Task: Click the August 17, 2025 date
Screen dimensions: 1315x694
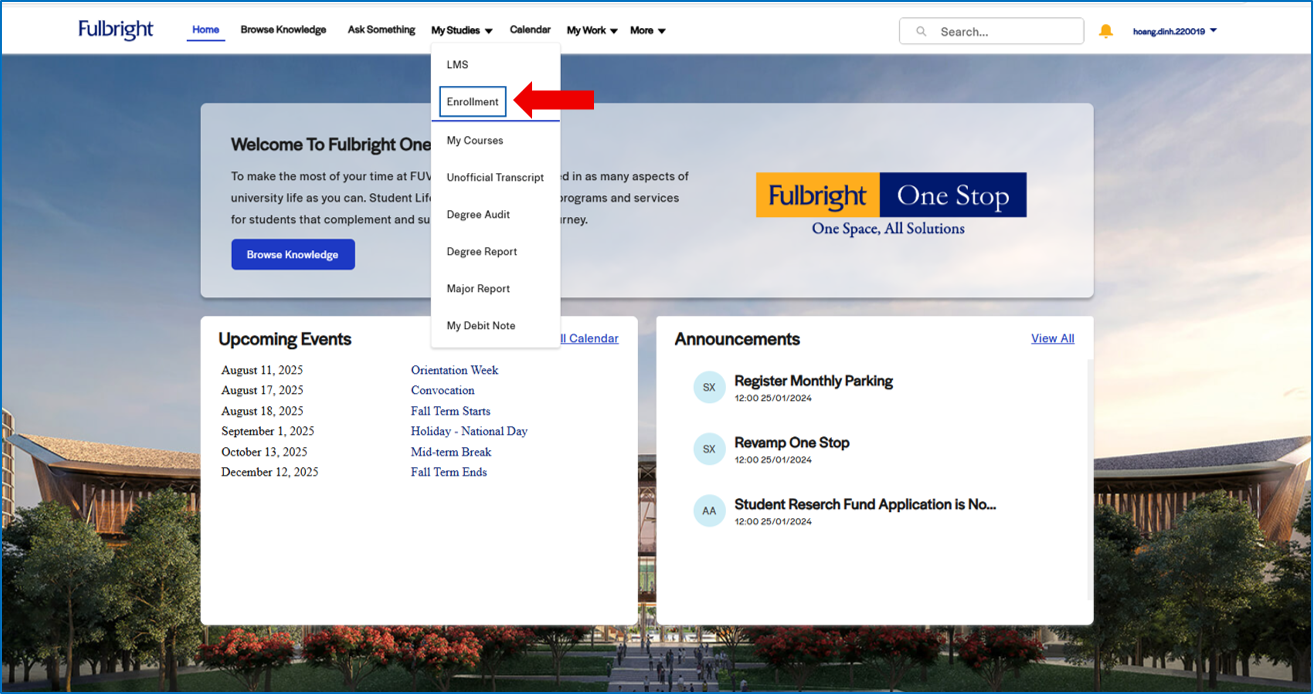Action: point(262,391)
